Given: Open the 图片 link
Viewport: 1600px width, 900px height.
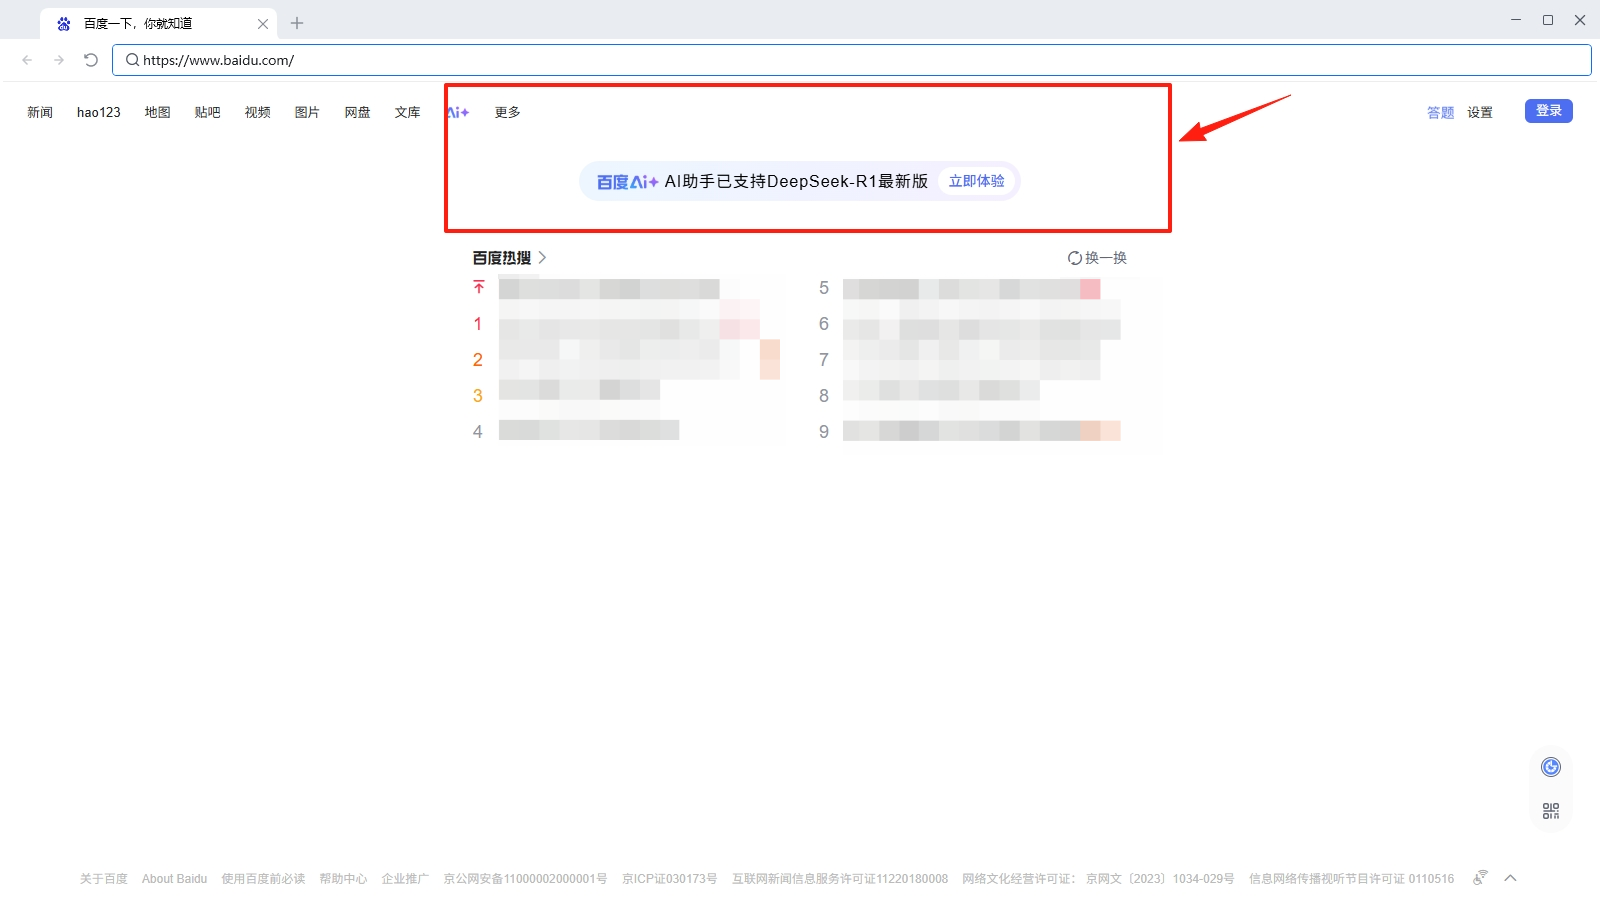Looking at the screenshot, I should (308, 112).
